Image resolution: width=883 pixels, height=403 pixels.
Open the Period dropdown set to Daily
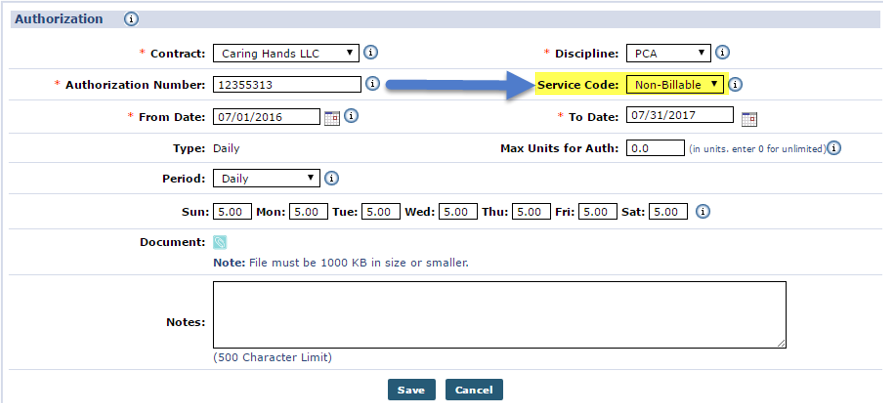point(266,178)
